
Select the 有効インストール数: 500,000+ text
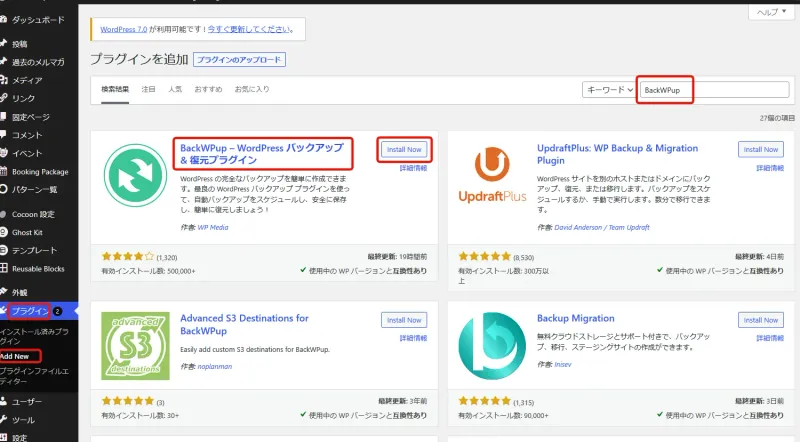pyautogui.click(x=148, y=272)
